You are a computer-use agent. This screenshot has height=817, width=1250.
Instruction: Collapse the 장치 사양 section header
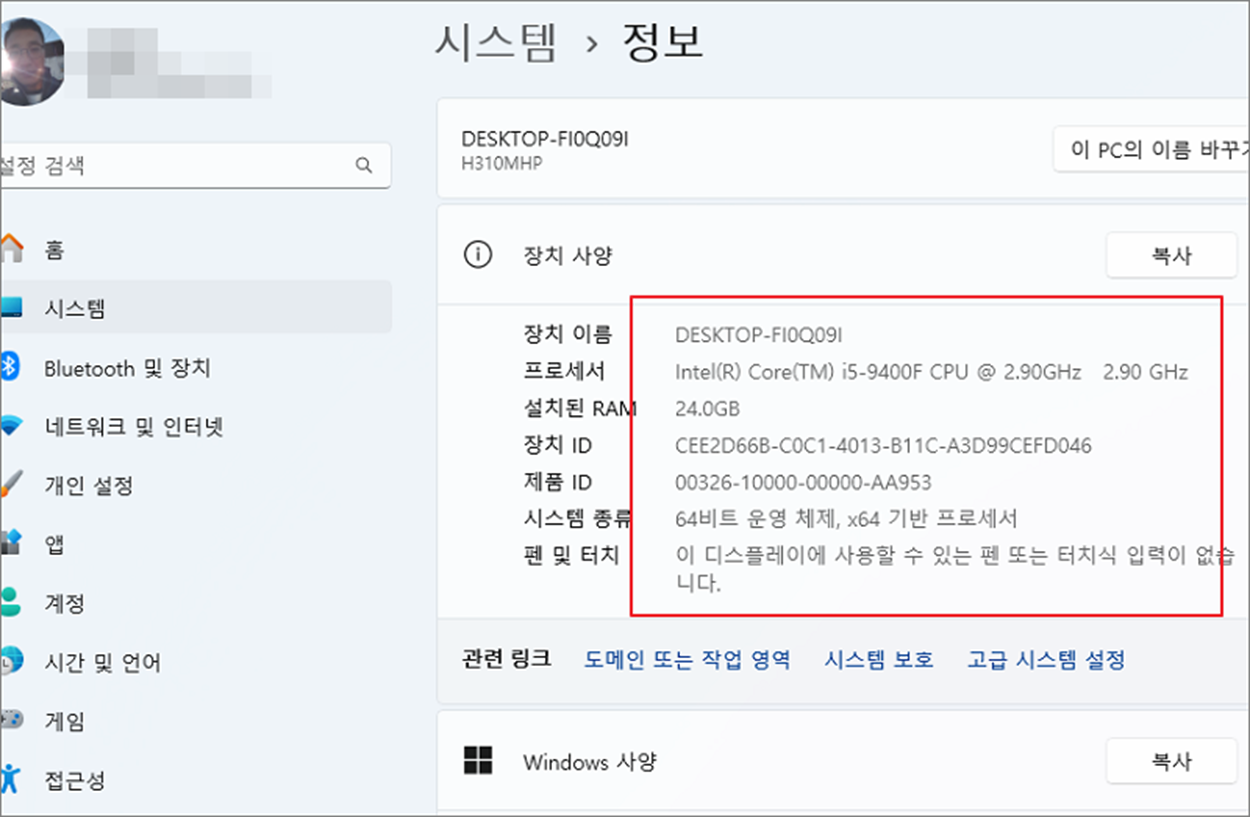click(844, 255)
